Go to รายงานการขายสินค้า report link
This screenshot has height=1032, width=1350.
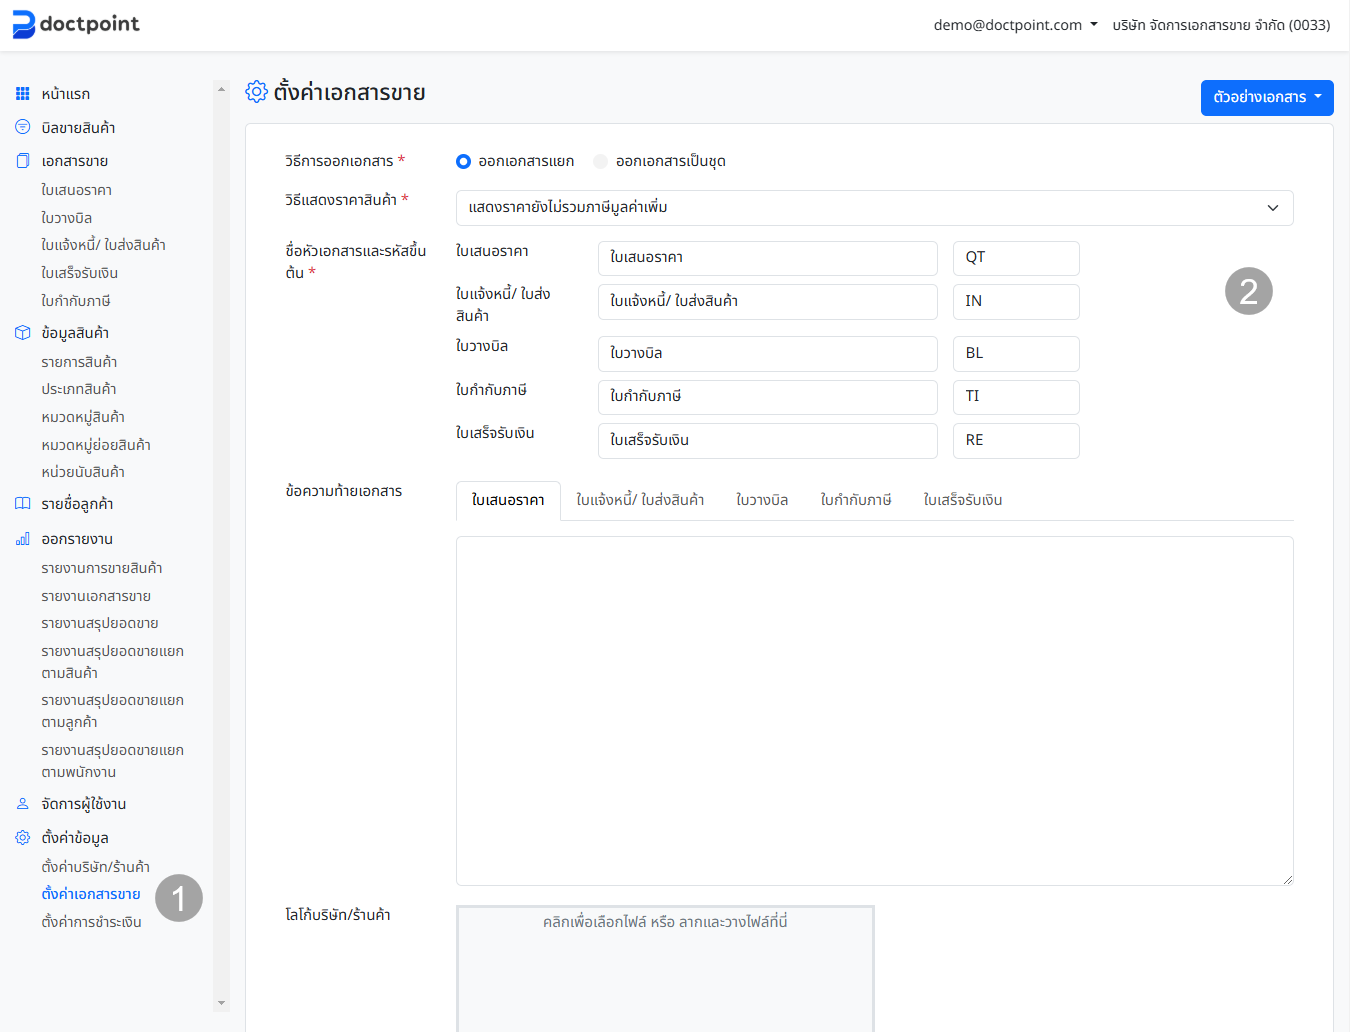click(101, 568)
